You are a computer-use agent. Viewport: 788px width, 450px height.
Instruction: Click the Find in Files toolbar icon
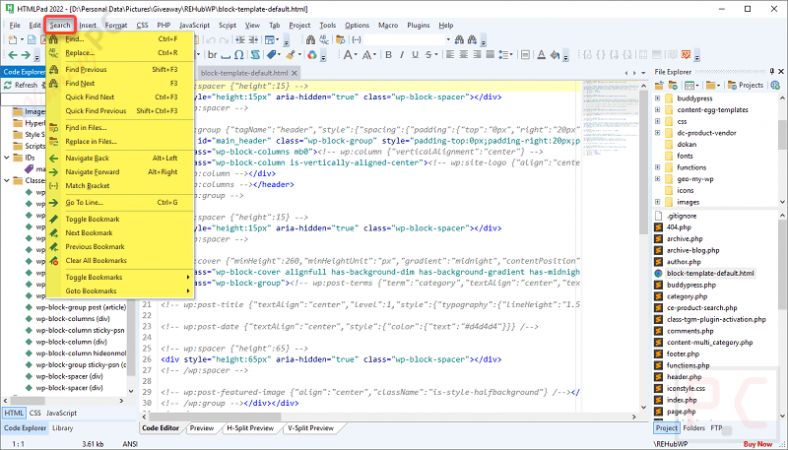point(341,40)
